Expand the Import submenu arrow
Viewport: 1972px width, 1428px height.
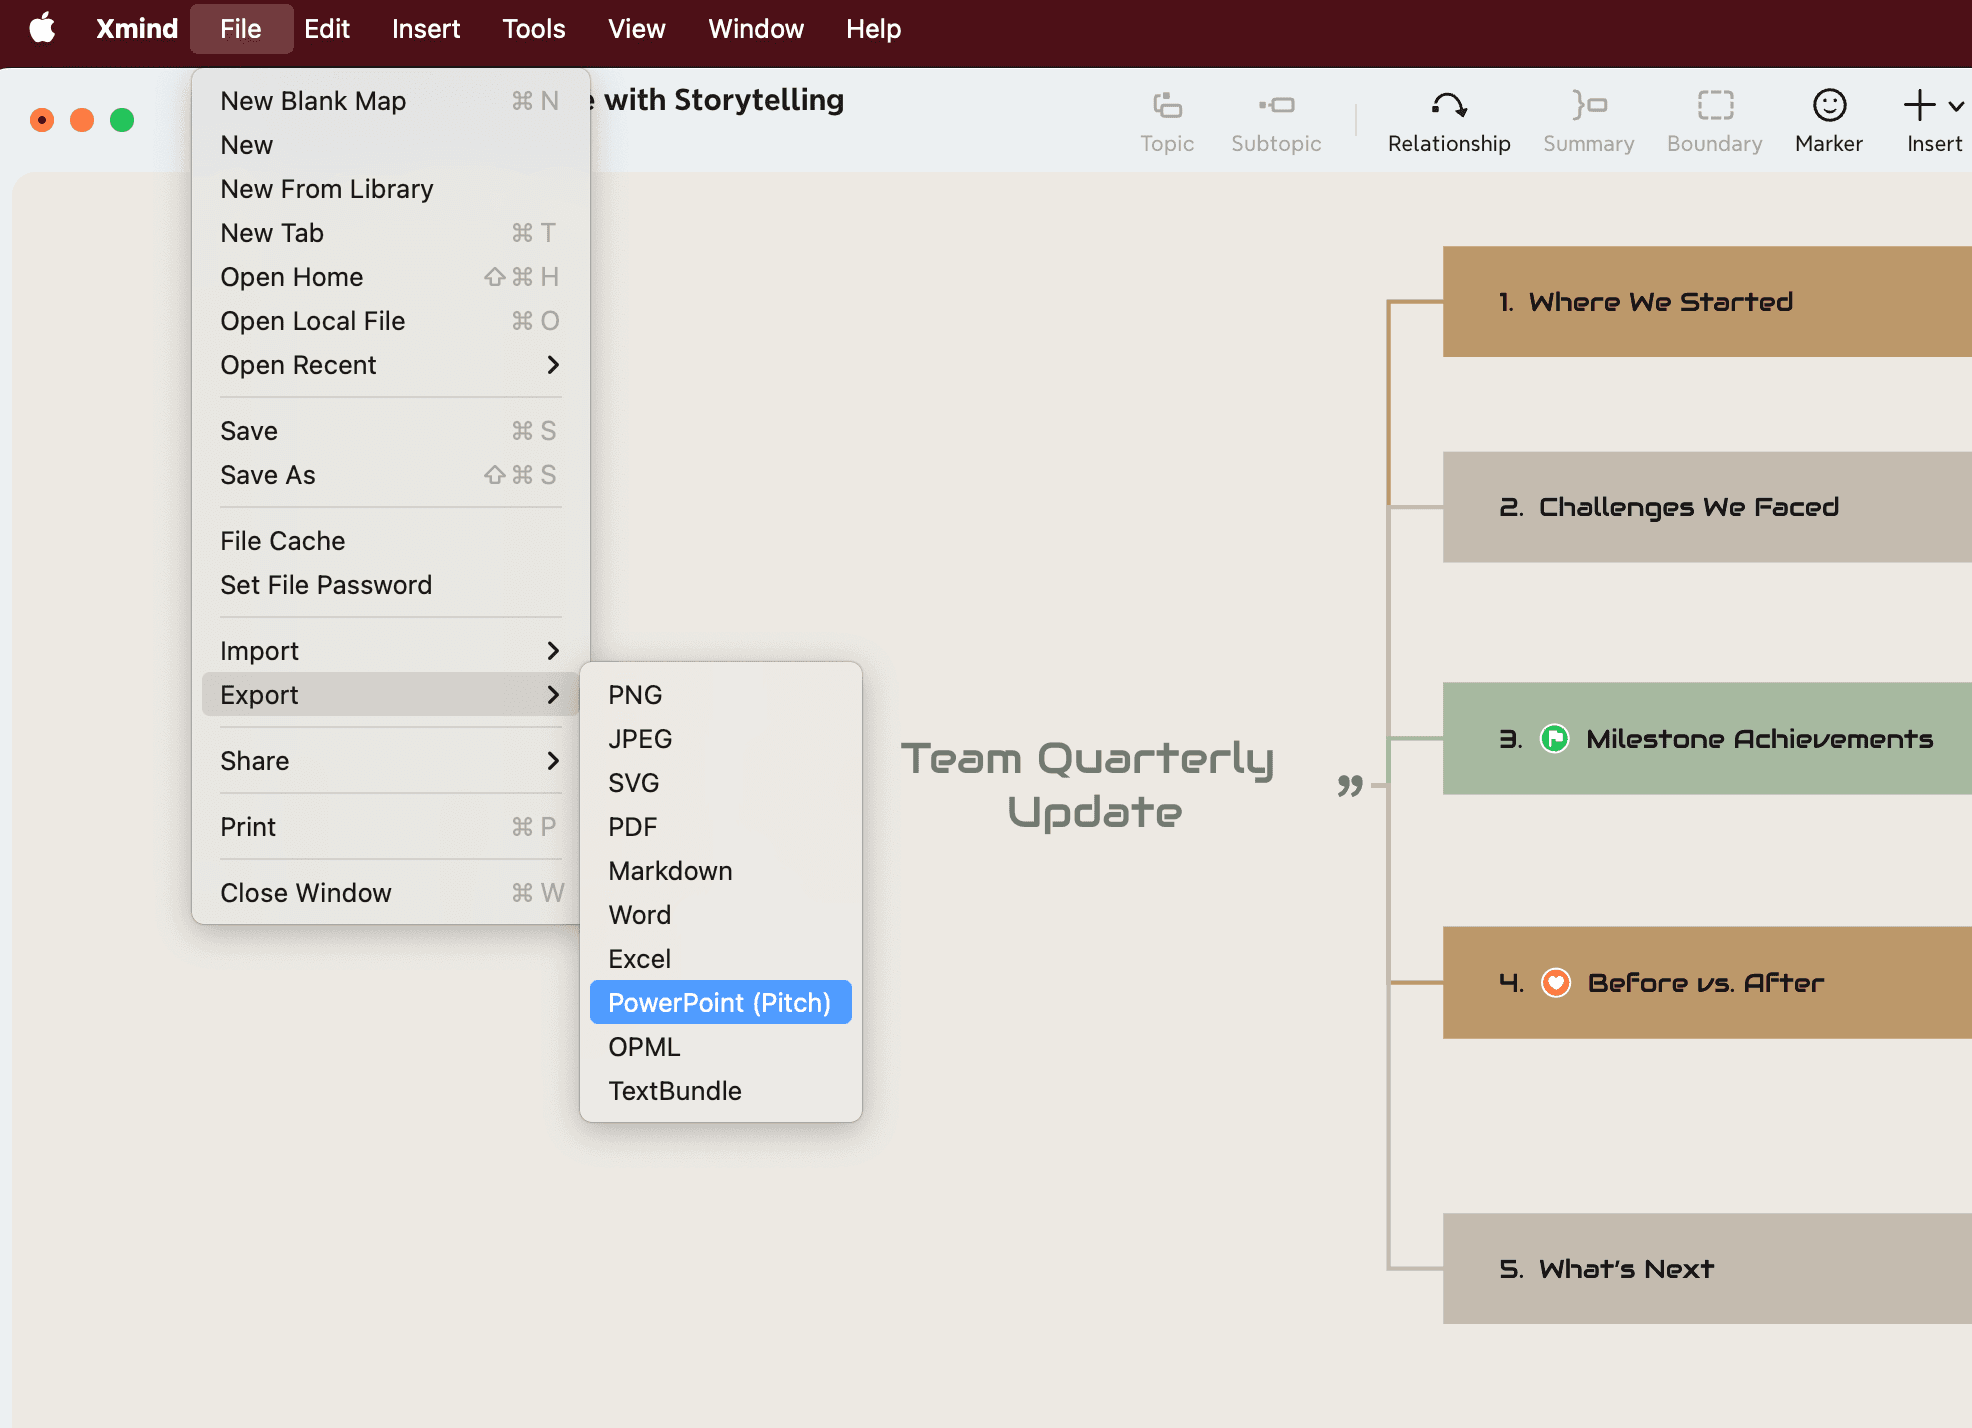553,651
